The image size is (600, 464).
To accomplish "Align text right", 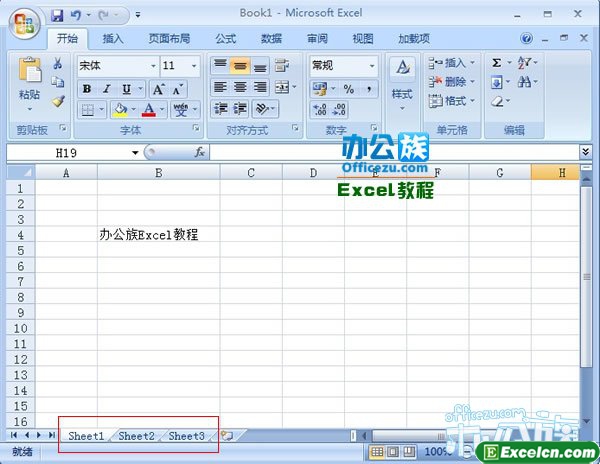I will tap(260, 88).
